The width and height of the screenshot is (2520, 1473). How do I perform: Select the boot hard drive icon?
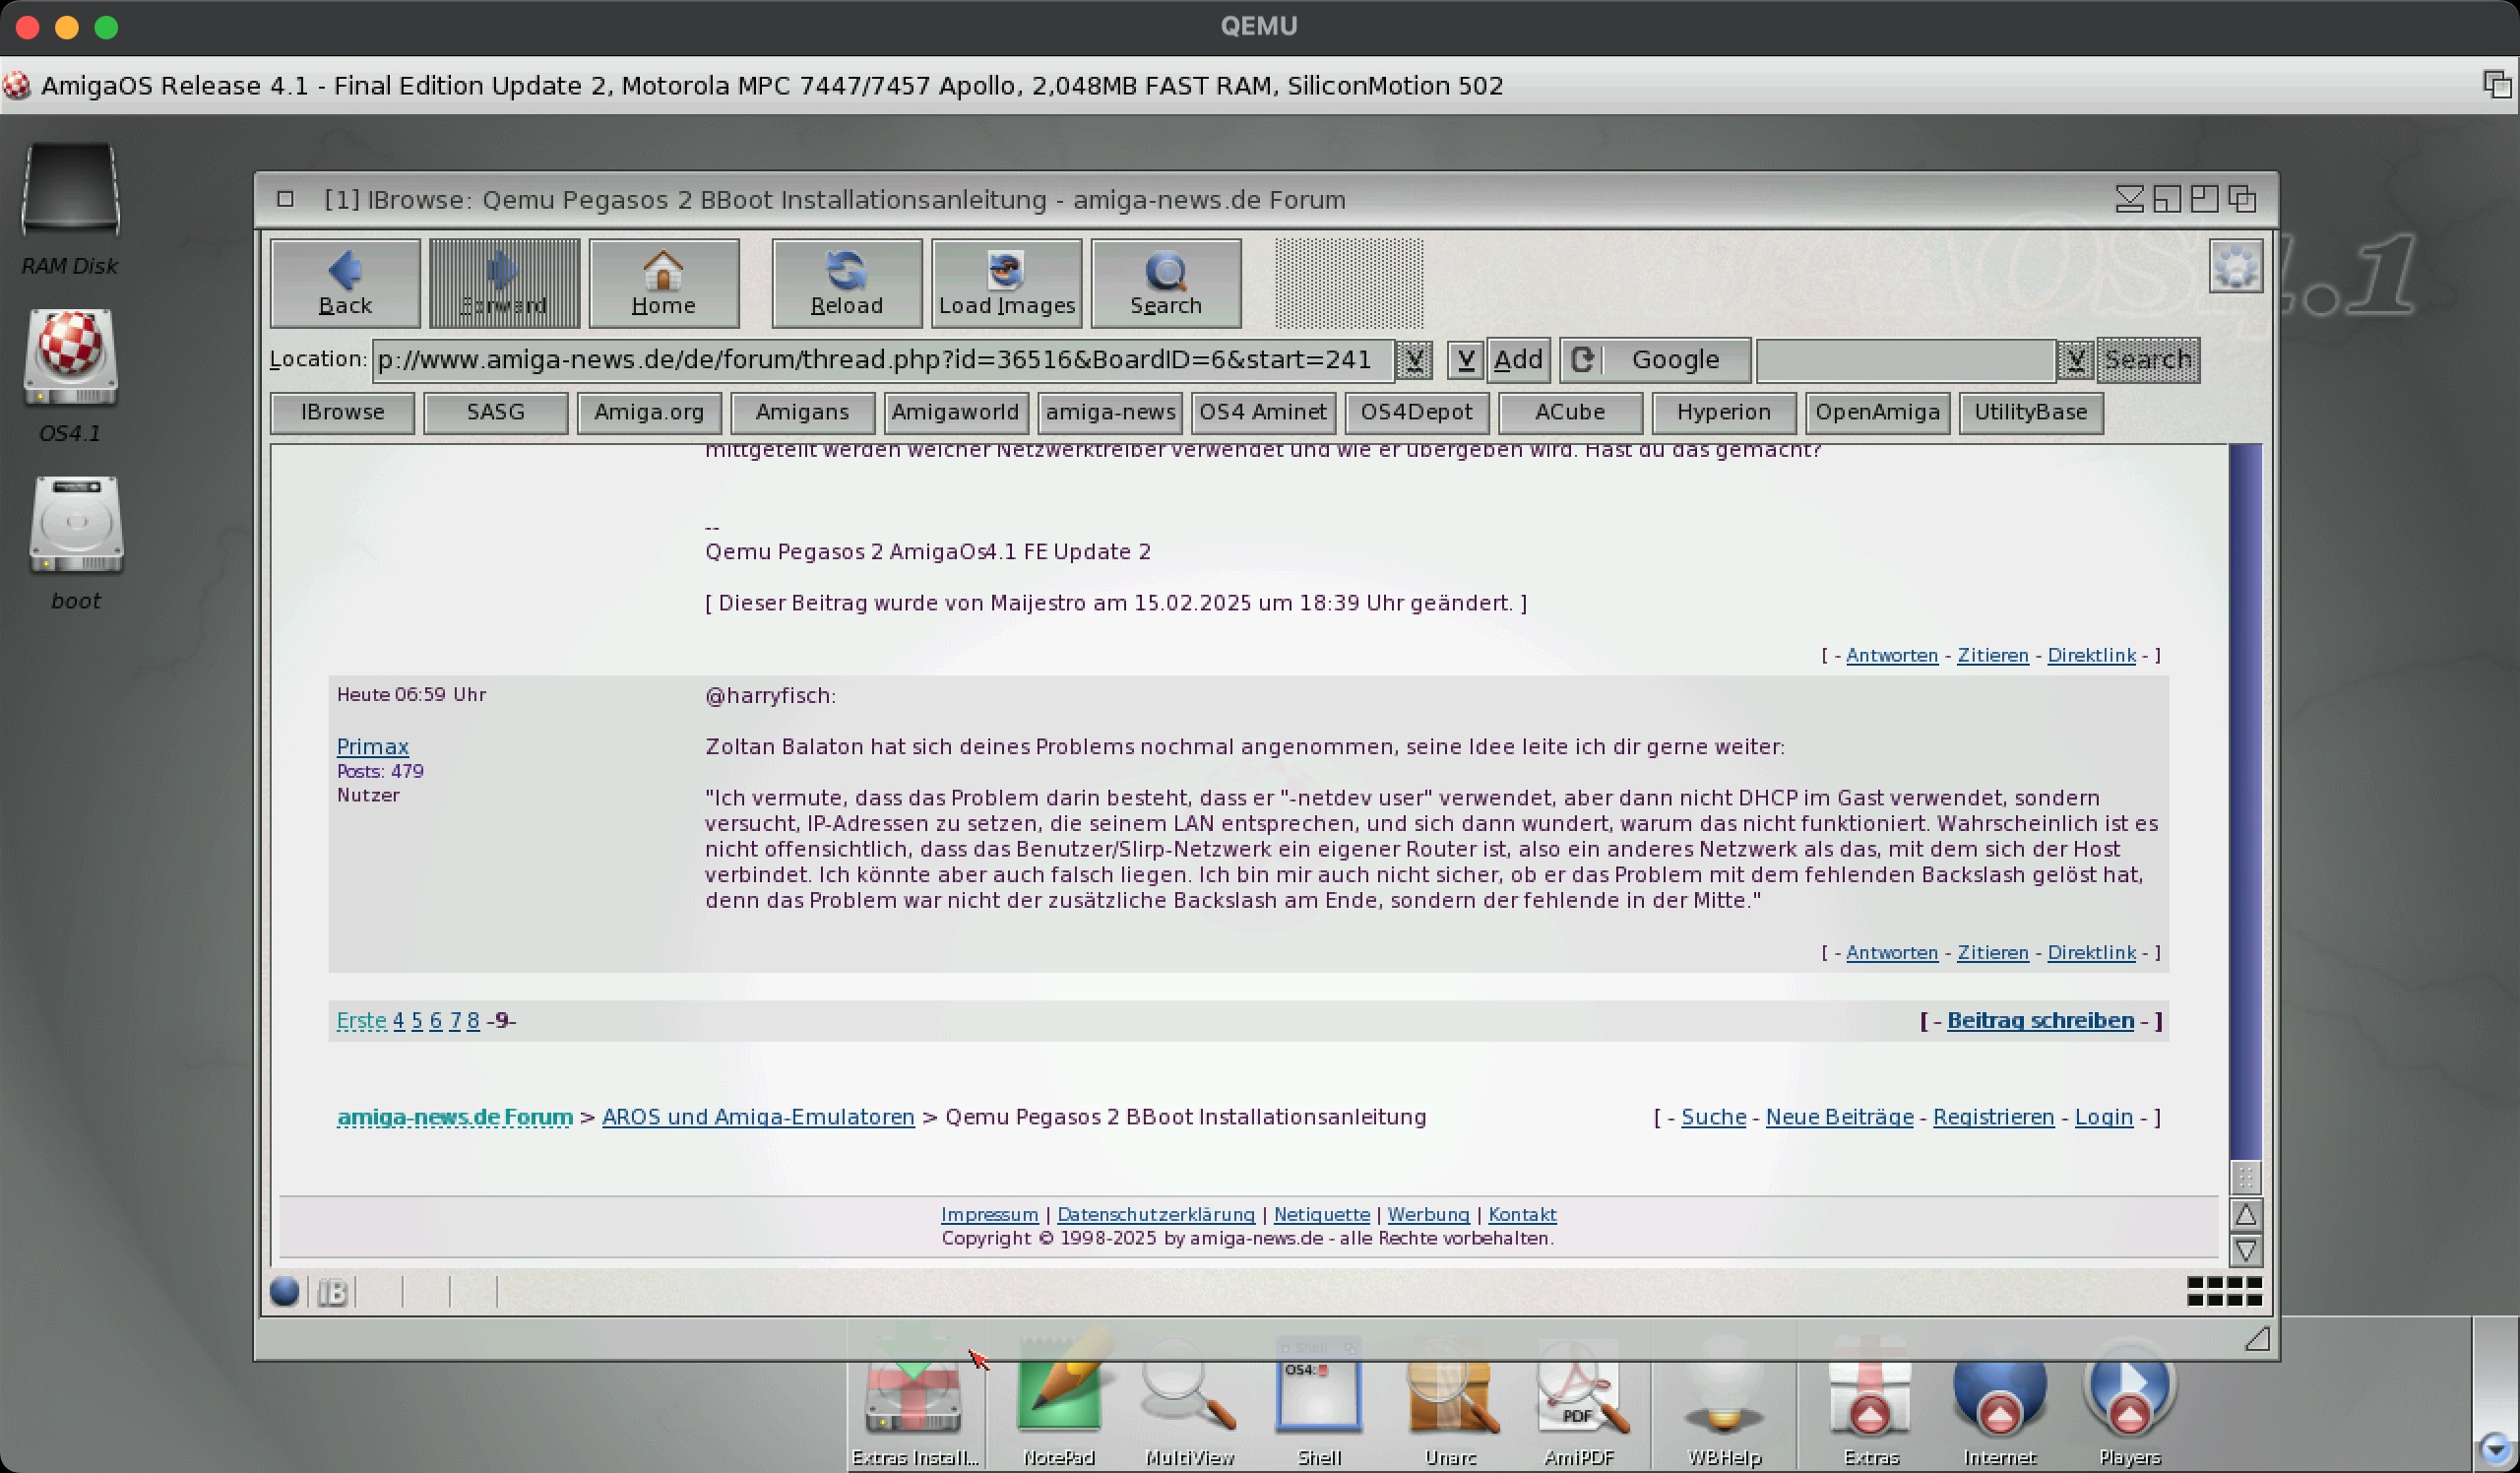click(76, 524)
